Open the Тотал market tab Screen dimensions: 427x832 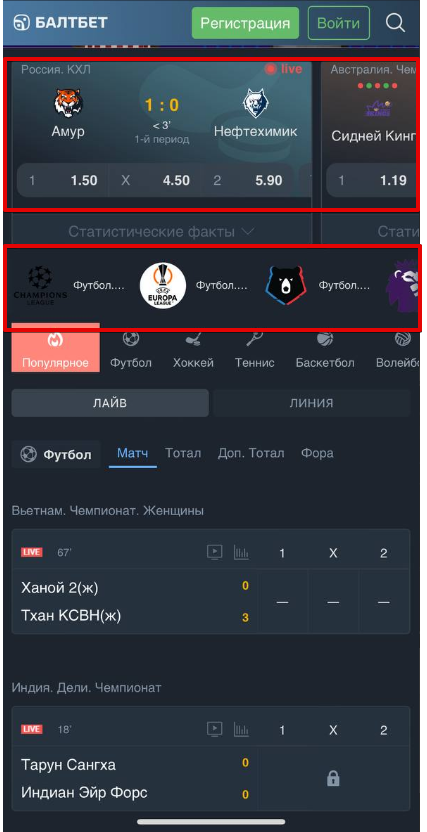(x=183, y=453)
